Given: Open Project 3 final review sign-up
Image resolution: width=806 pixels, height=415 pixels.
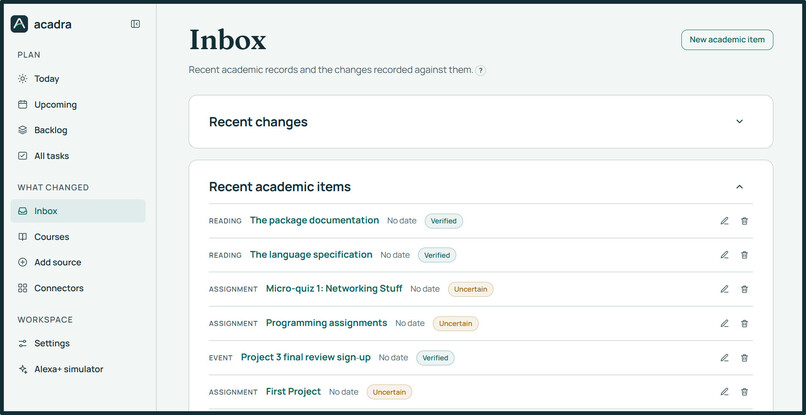Looking at the screenshot, I should 306,357.
